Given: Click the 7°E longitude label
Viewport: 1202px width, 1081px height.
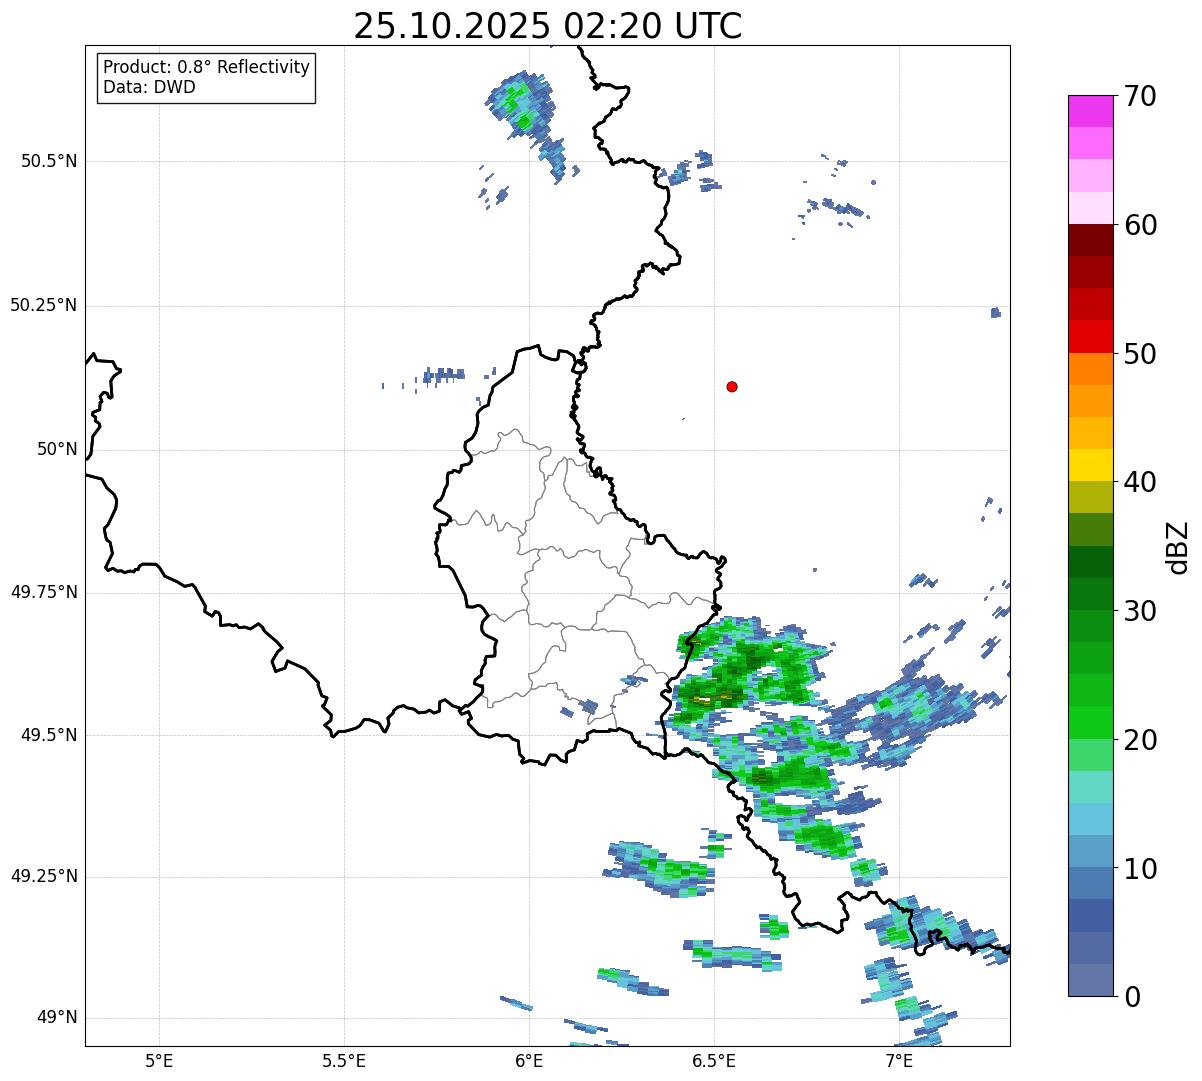Looking at the screenshot, I should click(899, 1060).
